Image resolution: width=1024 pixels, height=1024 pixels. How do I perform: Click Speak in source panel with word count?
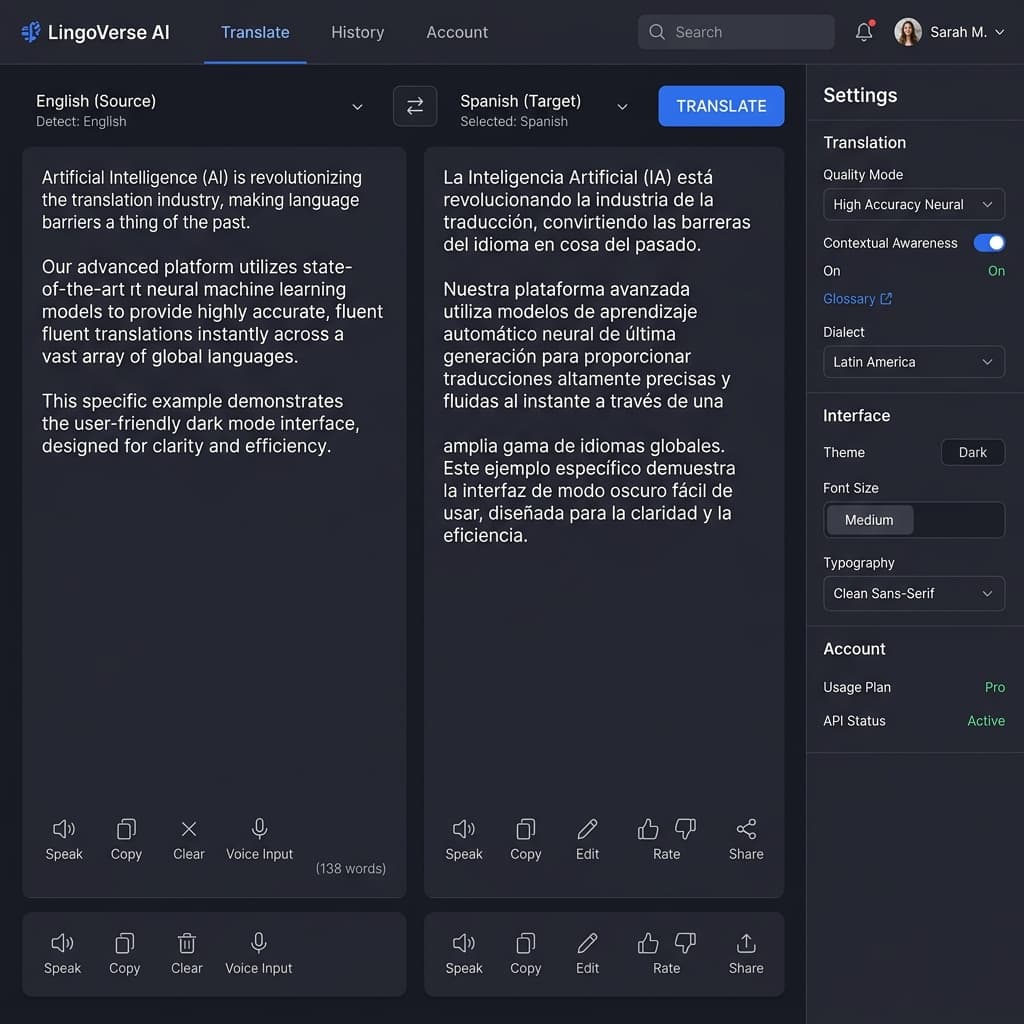(64, 839)
